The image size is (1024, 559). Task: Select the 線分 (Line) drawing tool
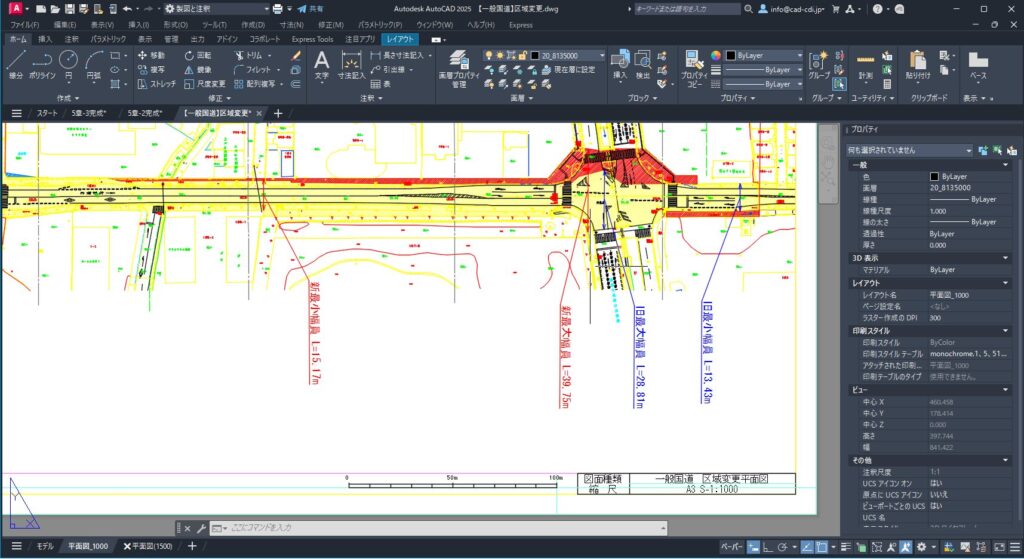[x=15, y=63]
